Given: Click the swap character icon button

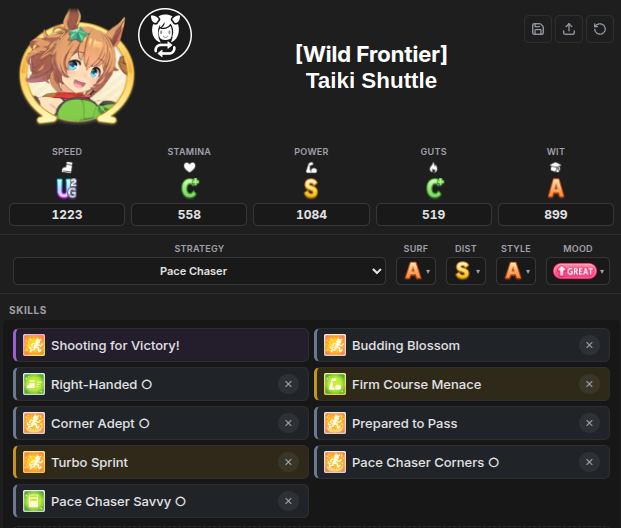Looking at the screenshot, I should pyautogui.click(x=165, y=35).
